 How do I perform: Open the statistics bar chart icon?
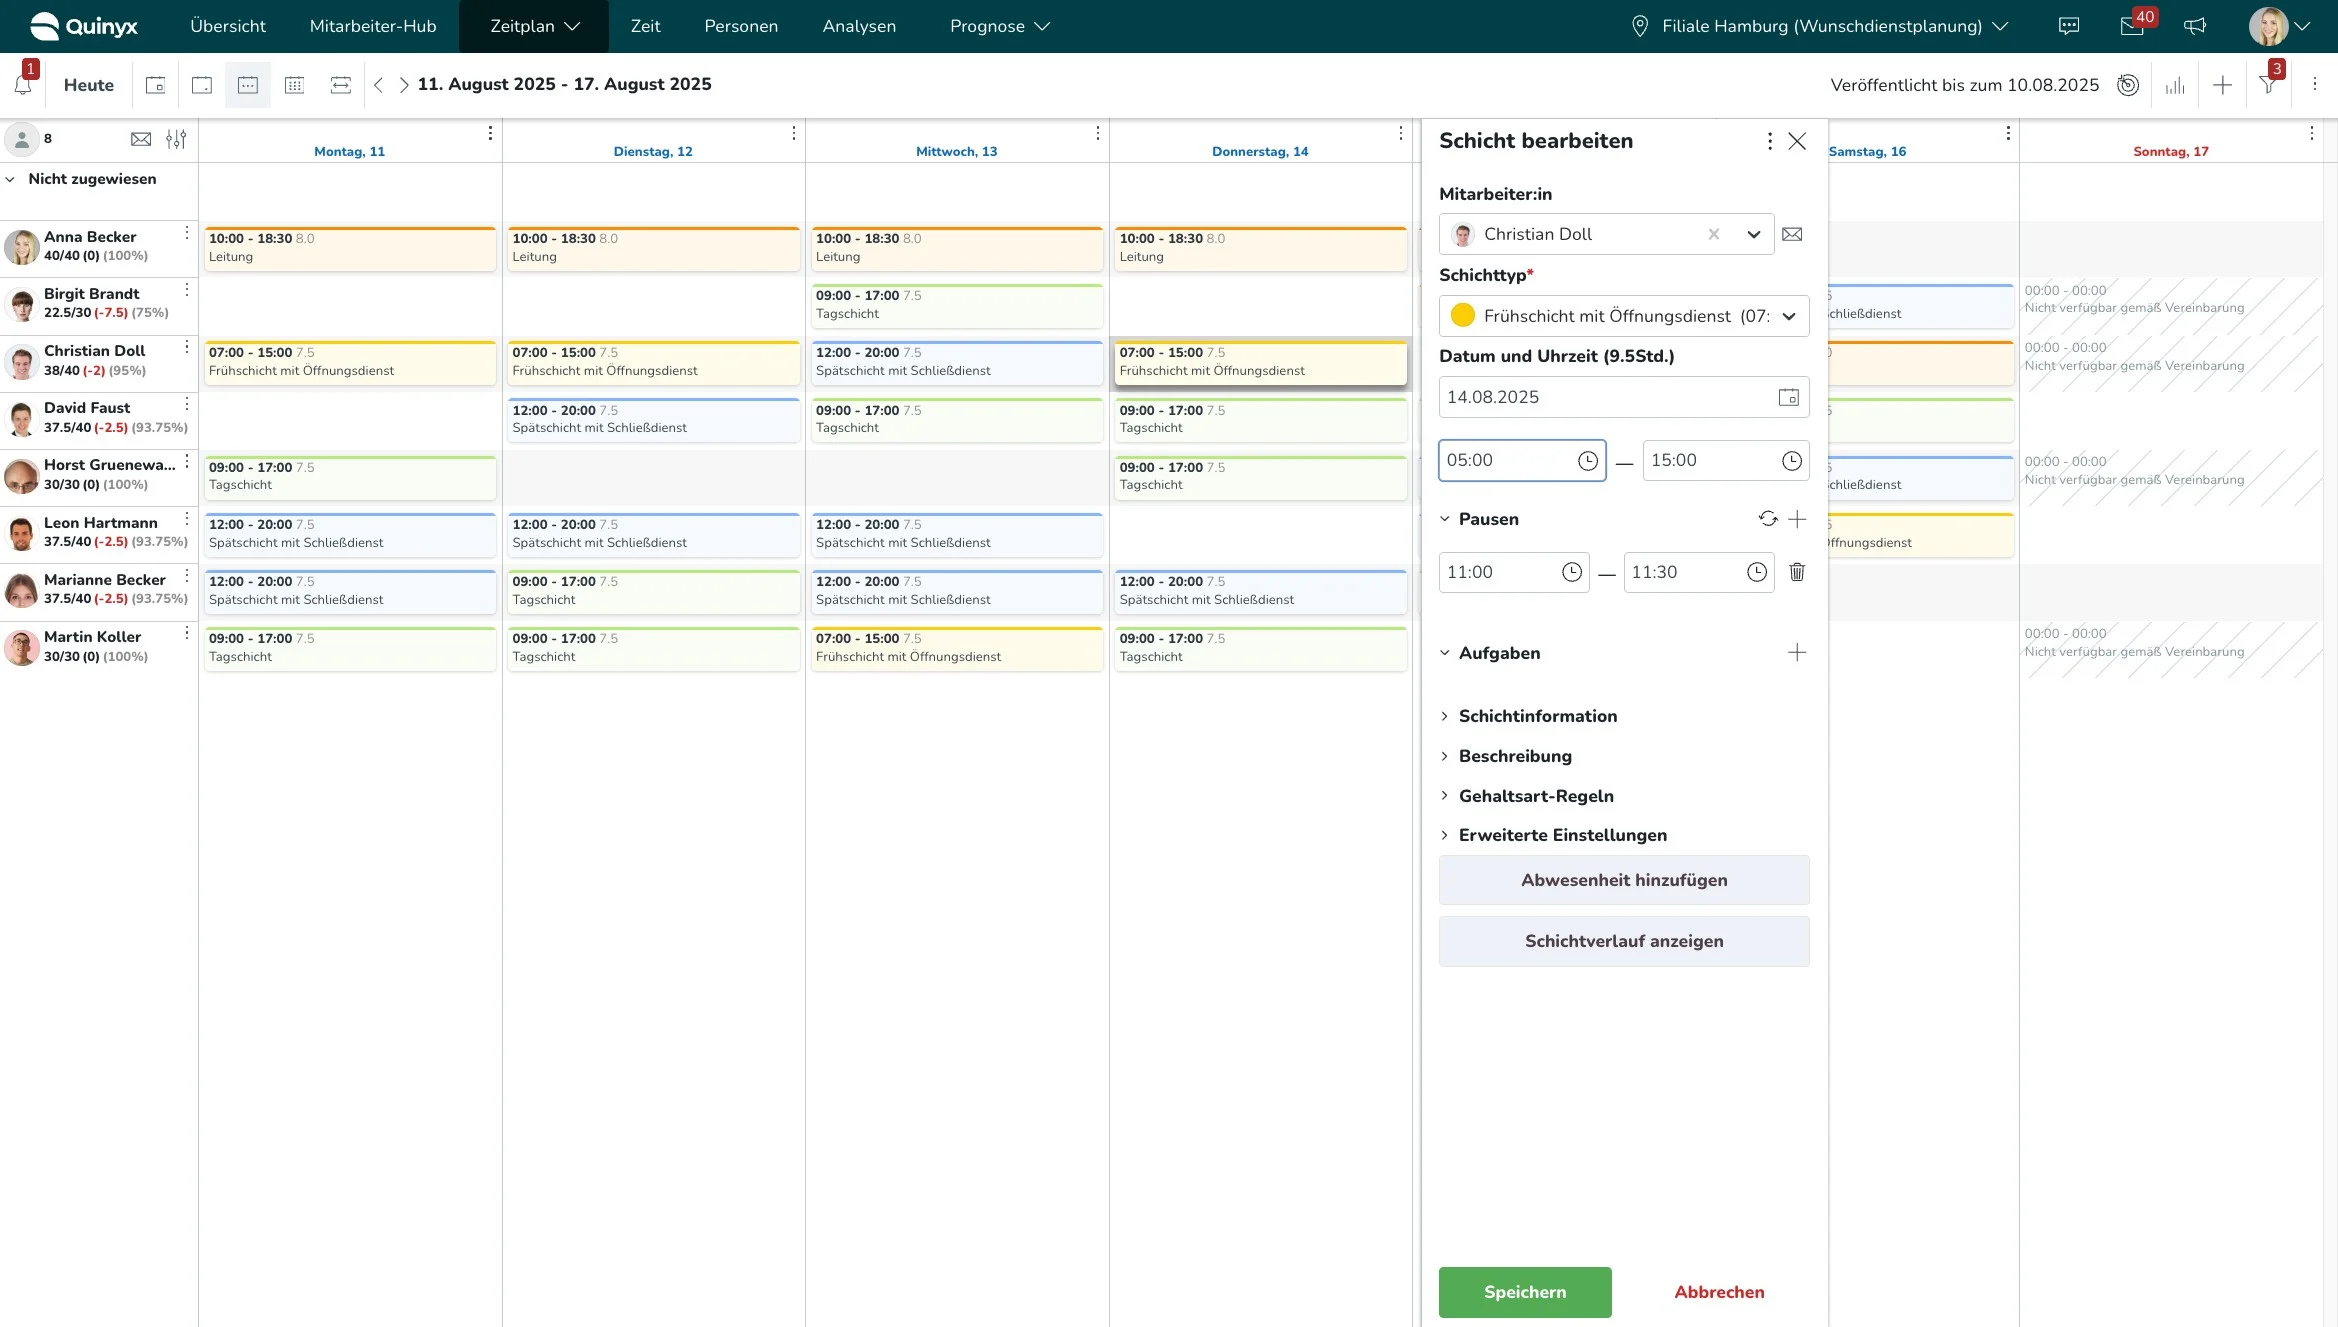tap(2175, 86)
